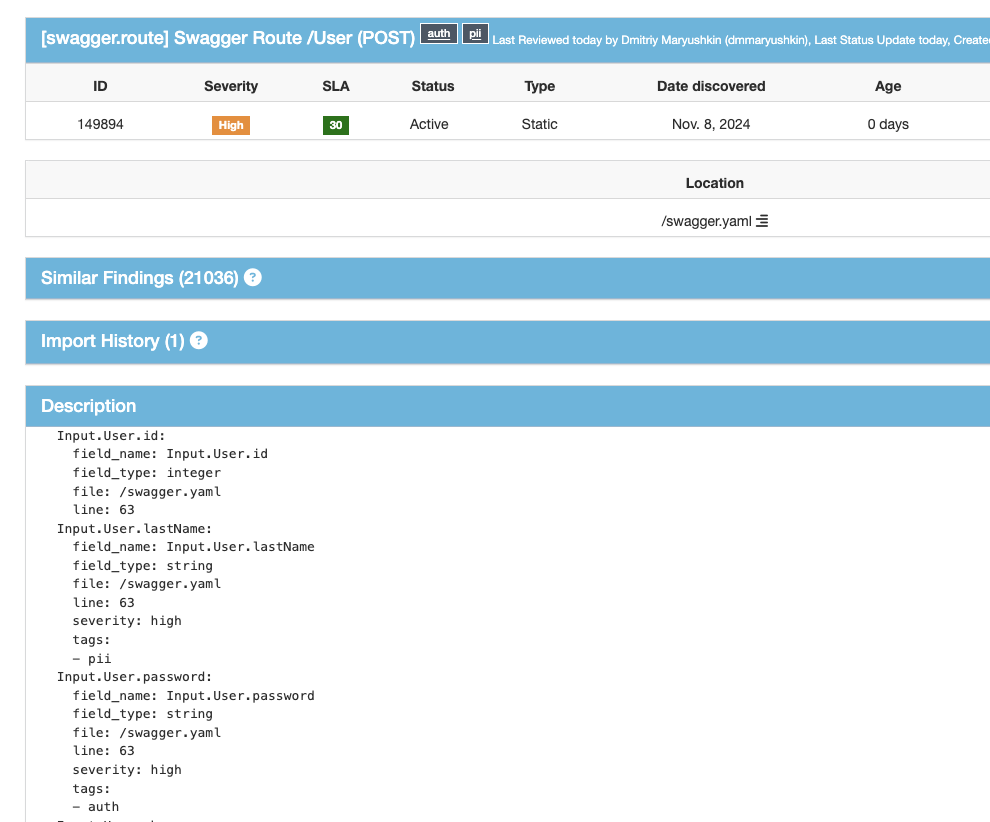This screenshot has width=990, height=822.
Task: Click the High severity badge
Action: (231, 125)
